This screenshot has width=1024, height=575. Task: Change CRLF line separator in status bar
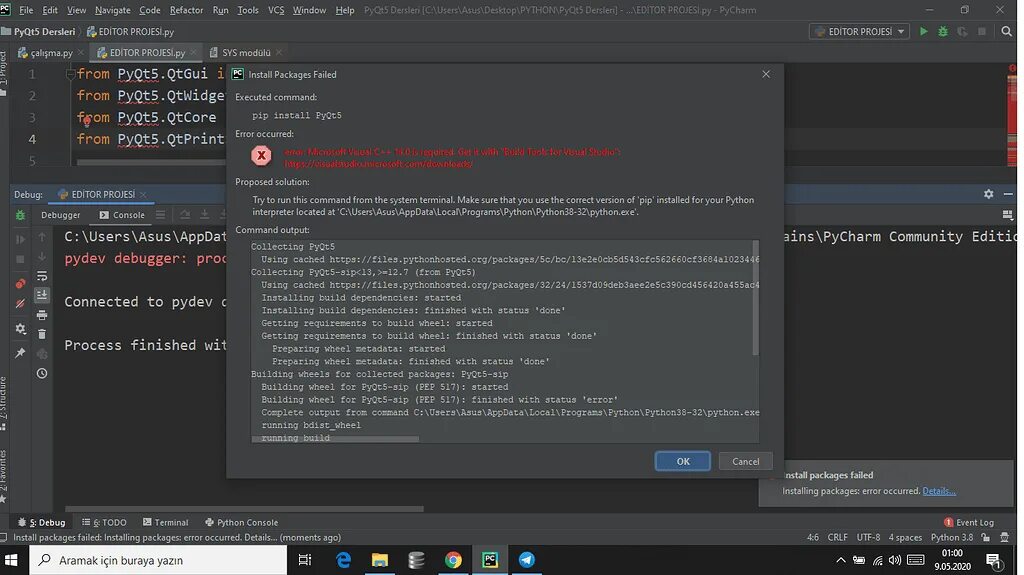[837, 537]
